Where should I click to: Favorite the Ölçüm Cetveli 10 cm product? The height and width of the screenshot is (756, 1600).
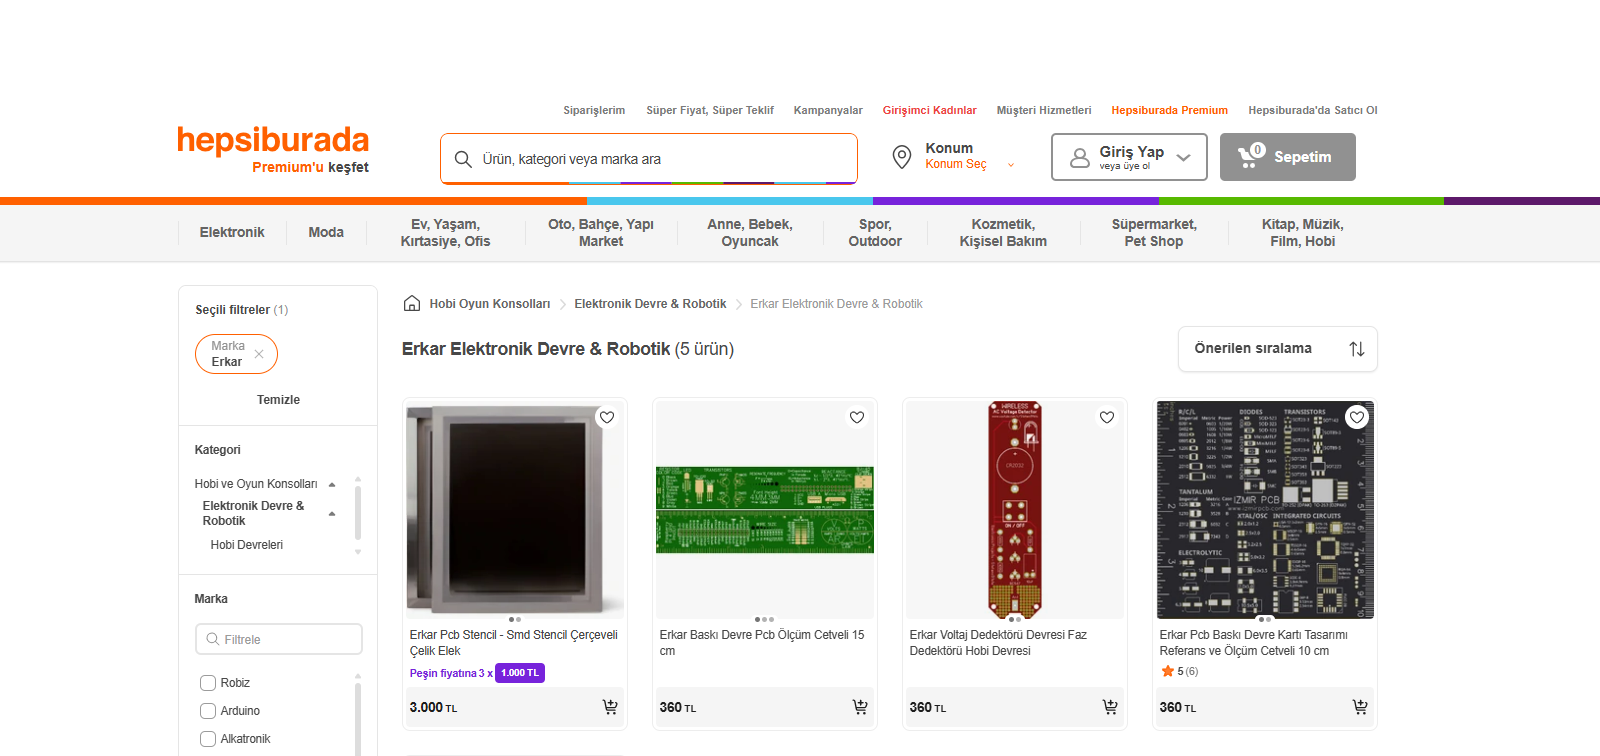point(1357,417)
